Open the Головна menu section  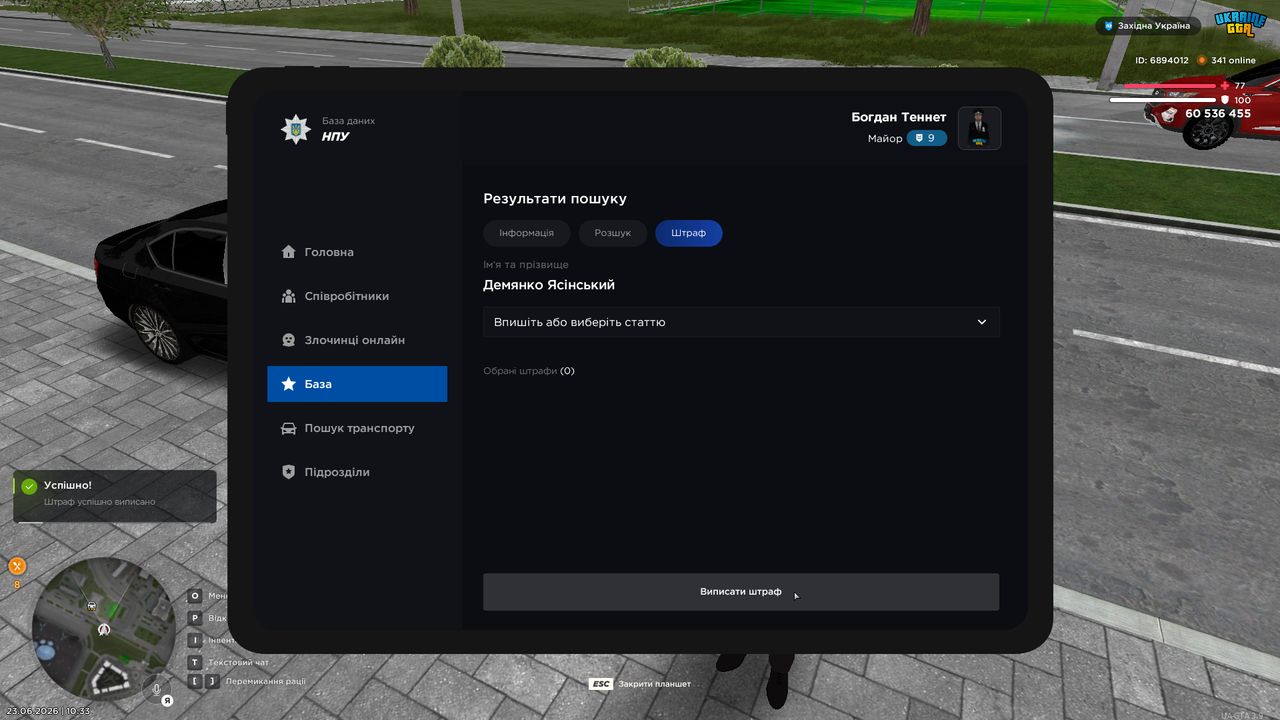[x=357, y=252]
